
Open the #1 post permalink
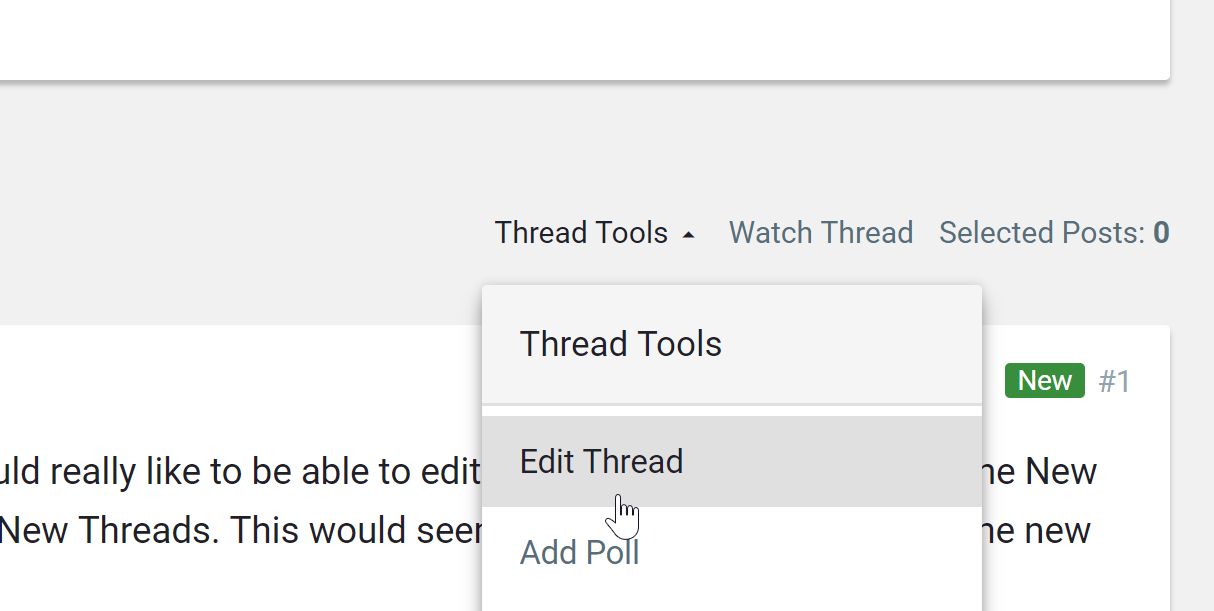pos(1114,381)
